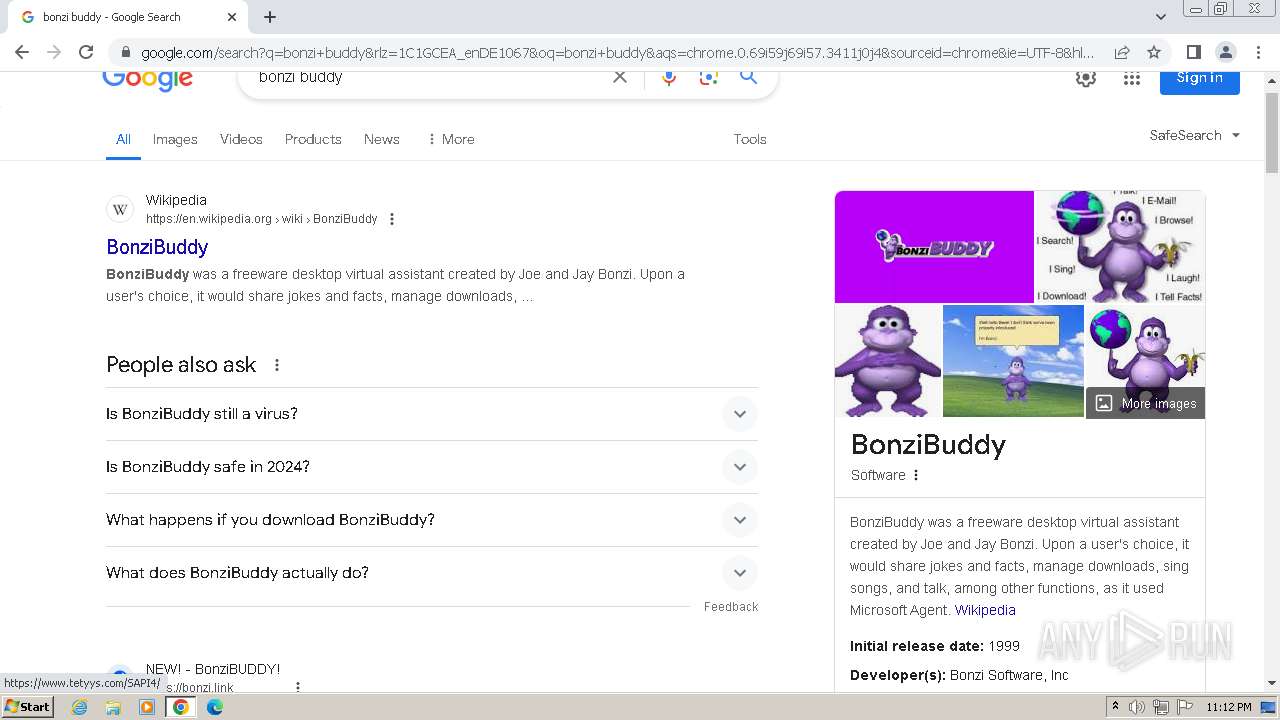
Task: Open the SafeSearch dropdown
Action: tap(1195, 135)
